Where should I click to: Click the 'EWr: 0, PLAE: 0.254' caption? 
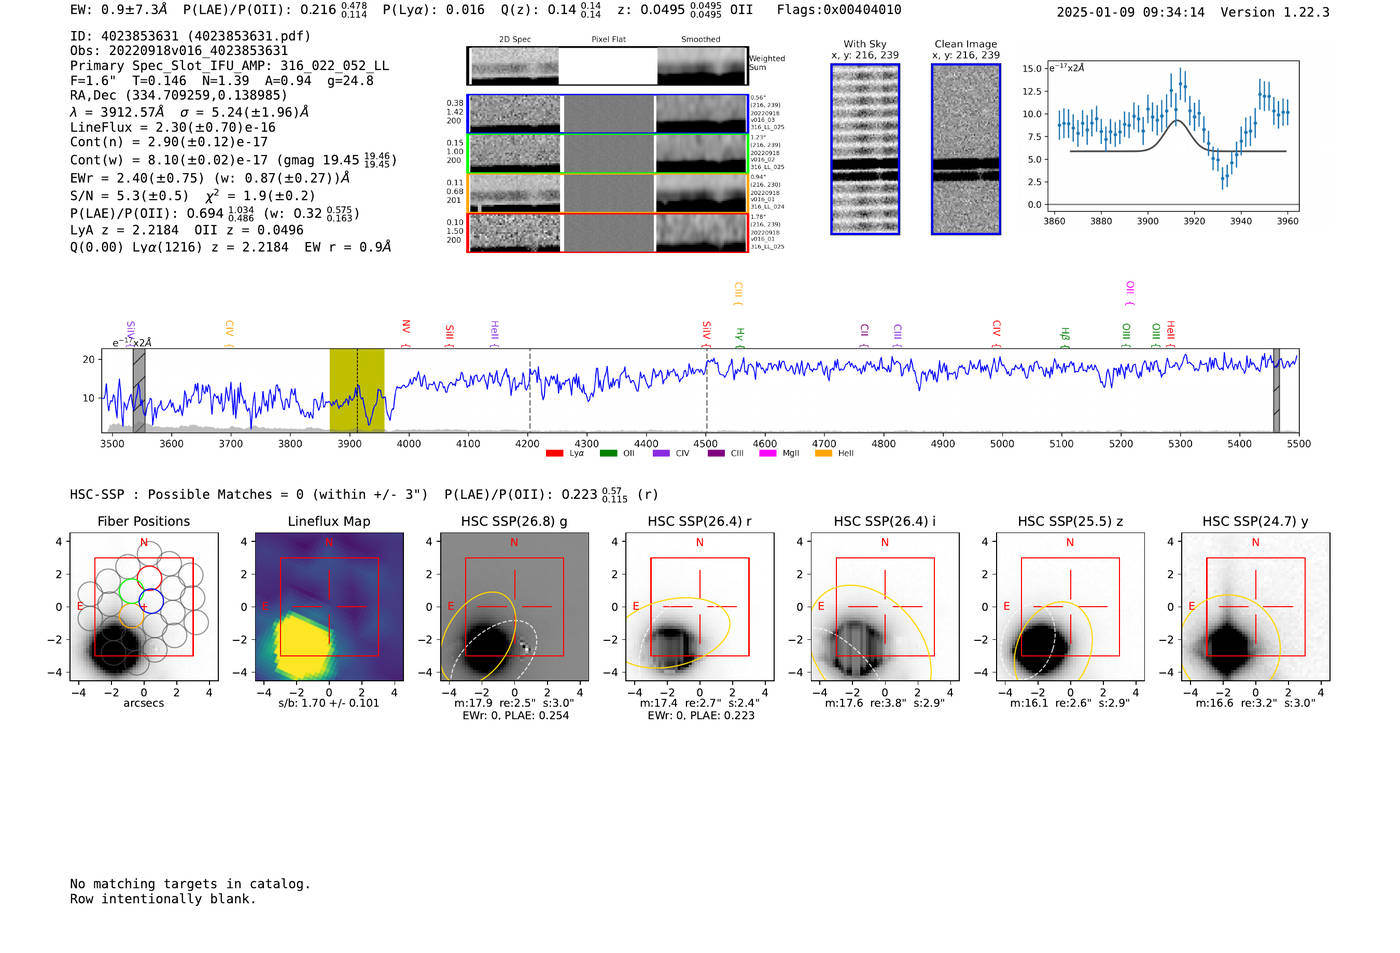click(515, 716)
